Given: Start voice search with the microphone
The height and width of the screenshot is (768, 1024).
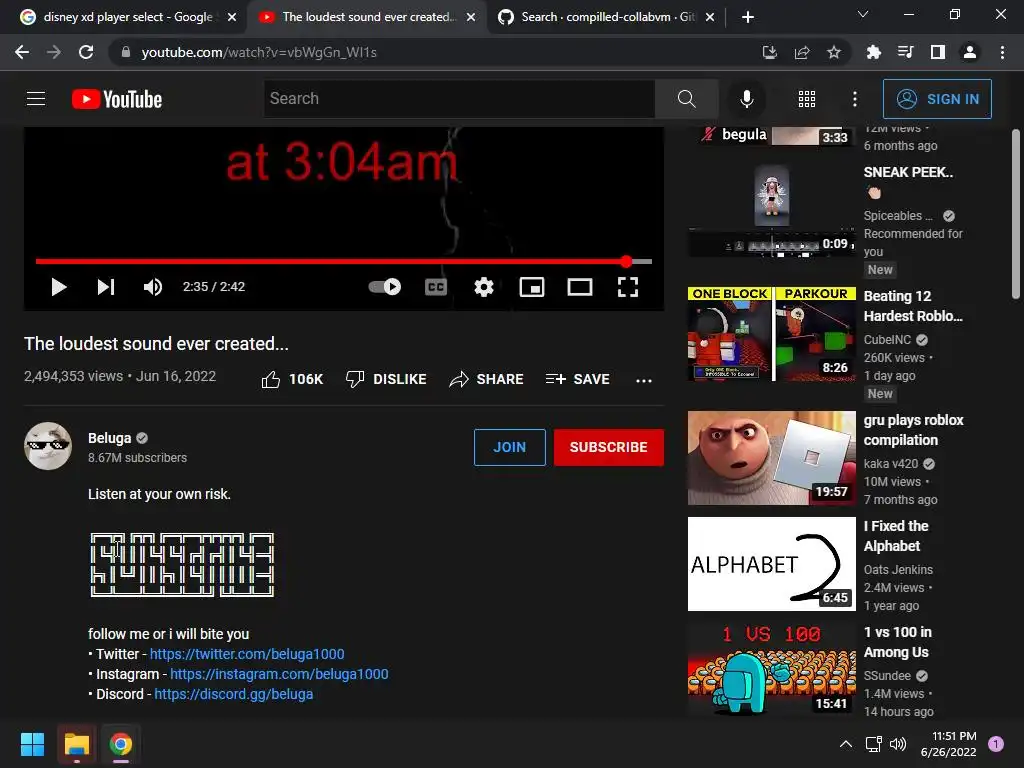Looking at the screenshot, I should 746,99.
